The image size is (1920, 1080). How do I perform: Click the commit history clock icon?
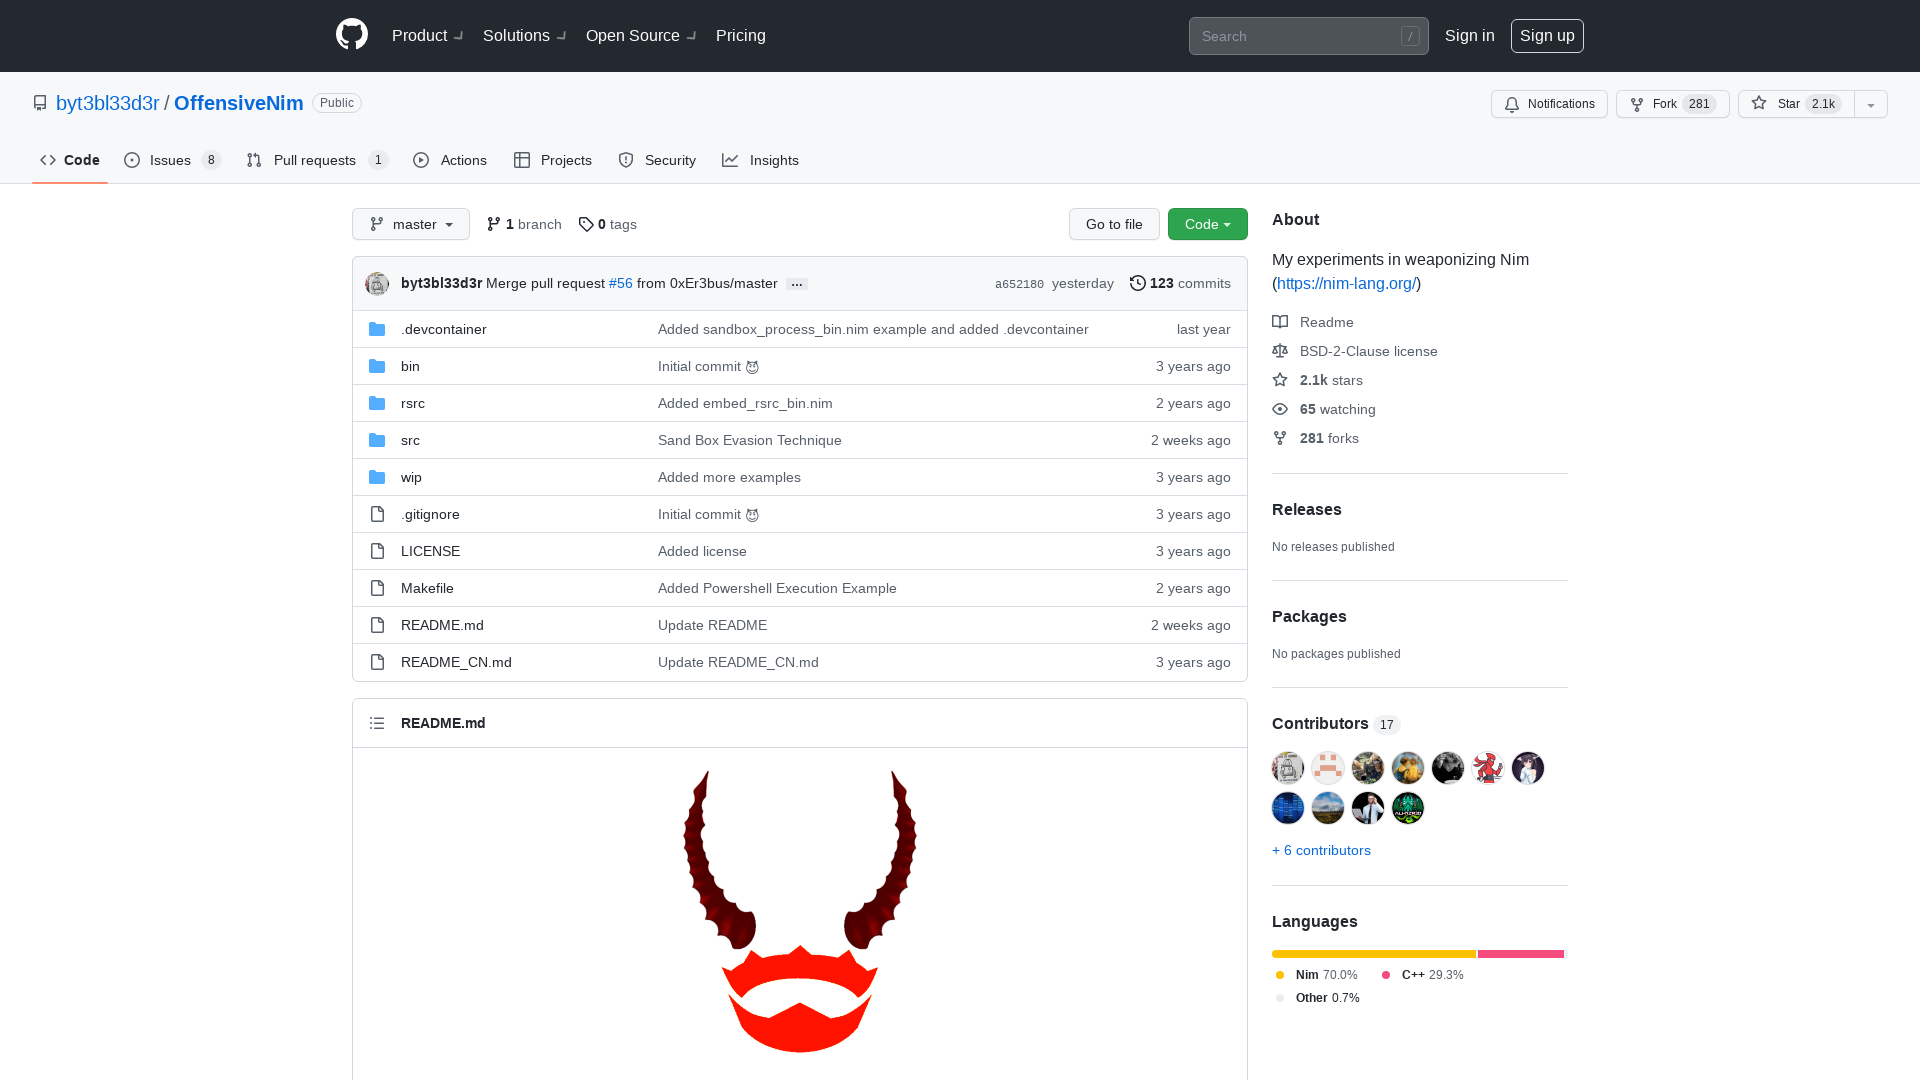(1138, 283)
